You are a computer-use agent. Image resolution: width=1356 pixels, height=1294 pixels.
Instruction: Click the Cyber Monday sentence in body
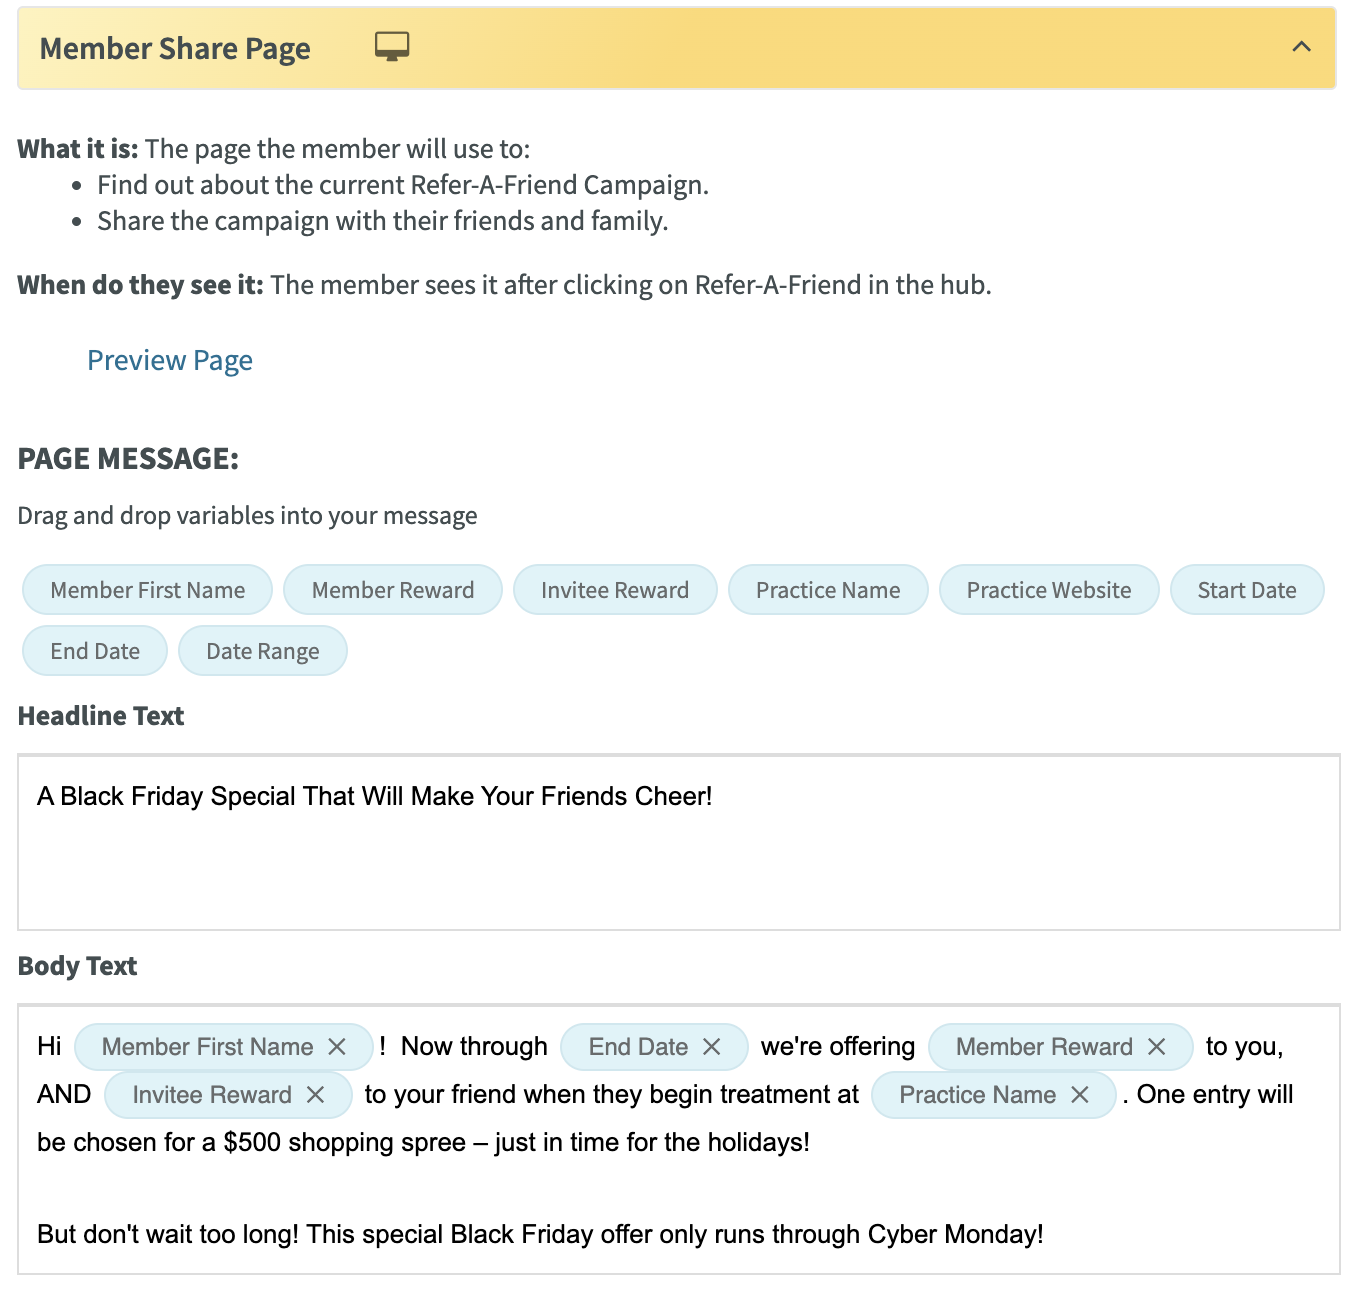(x=540, y=1234)
